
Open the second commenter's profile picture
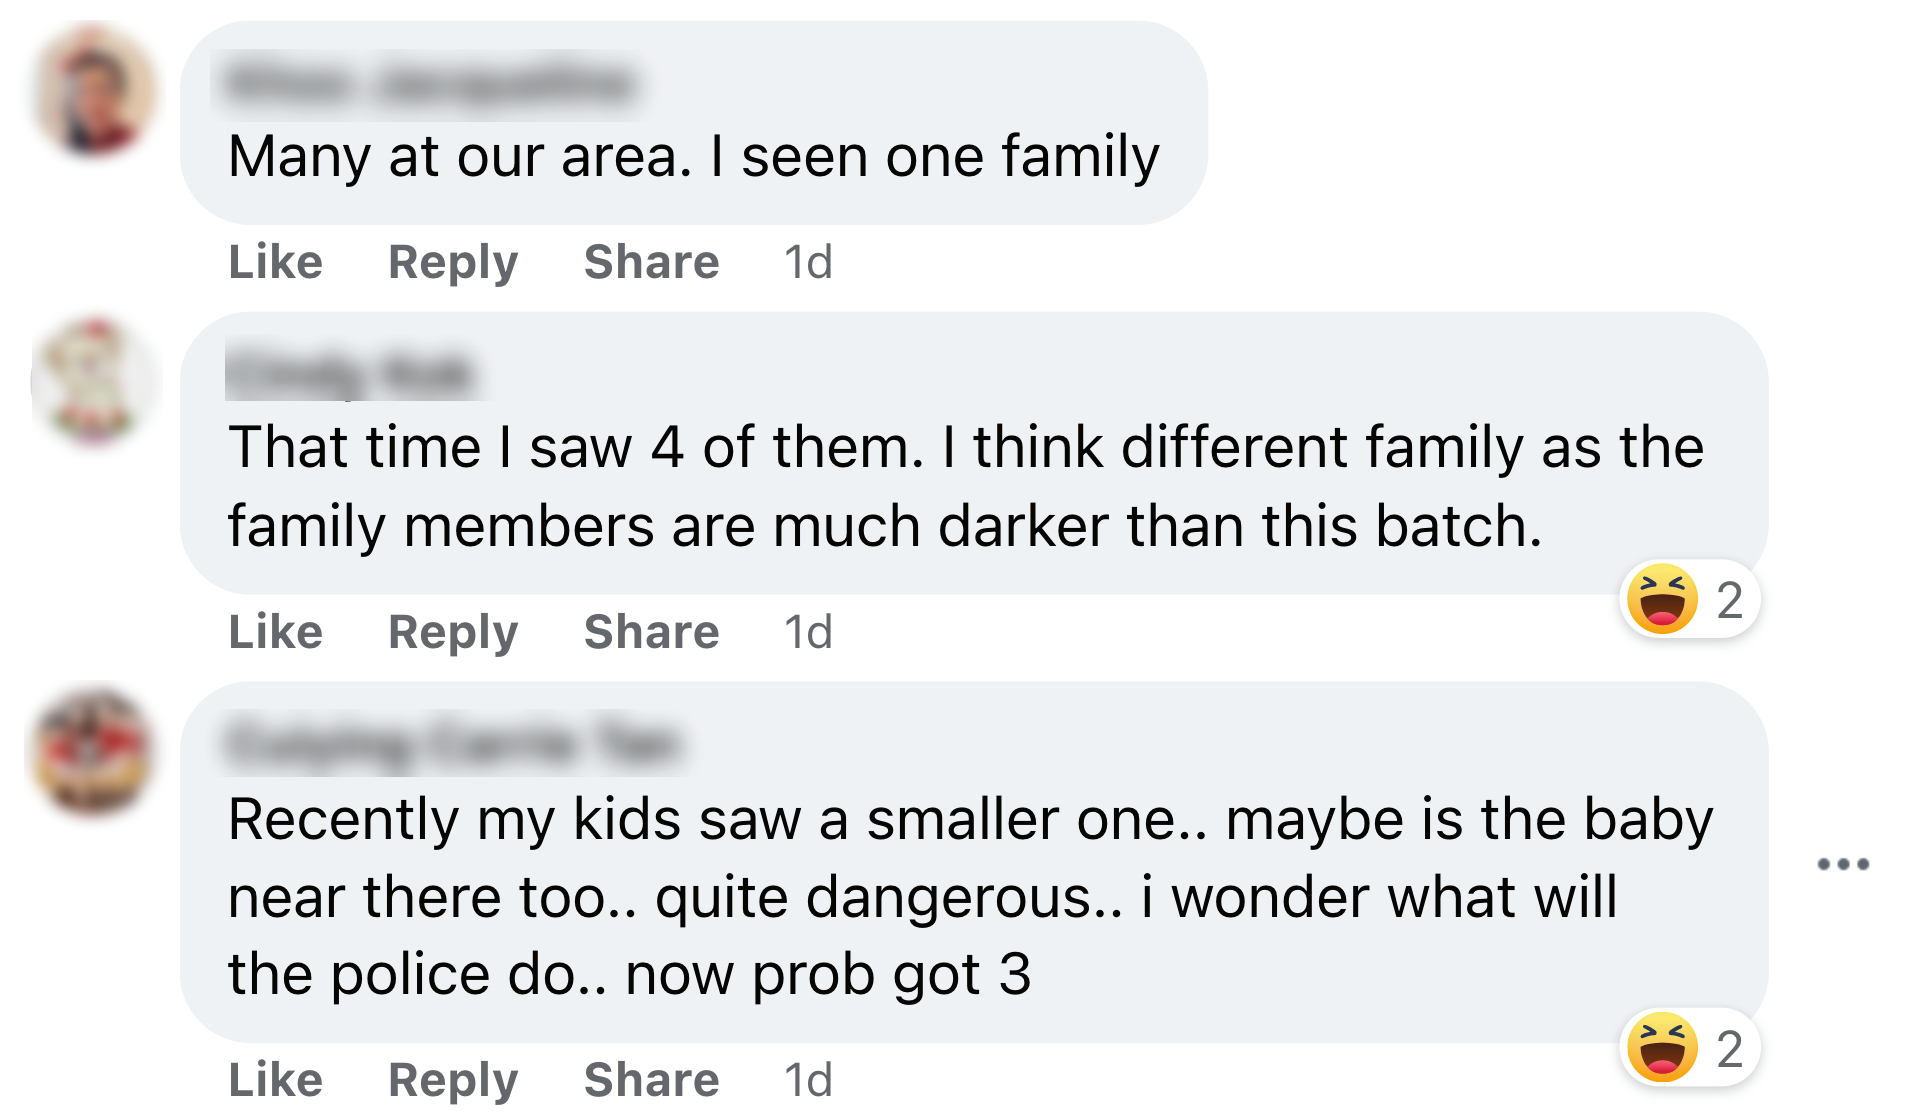click(95, 381)
